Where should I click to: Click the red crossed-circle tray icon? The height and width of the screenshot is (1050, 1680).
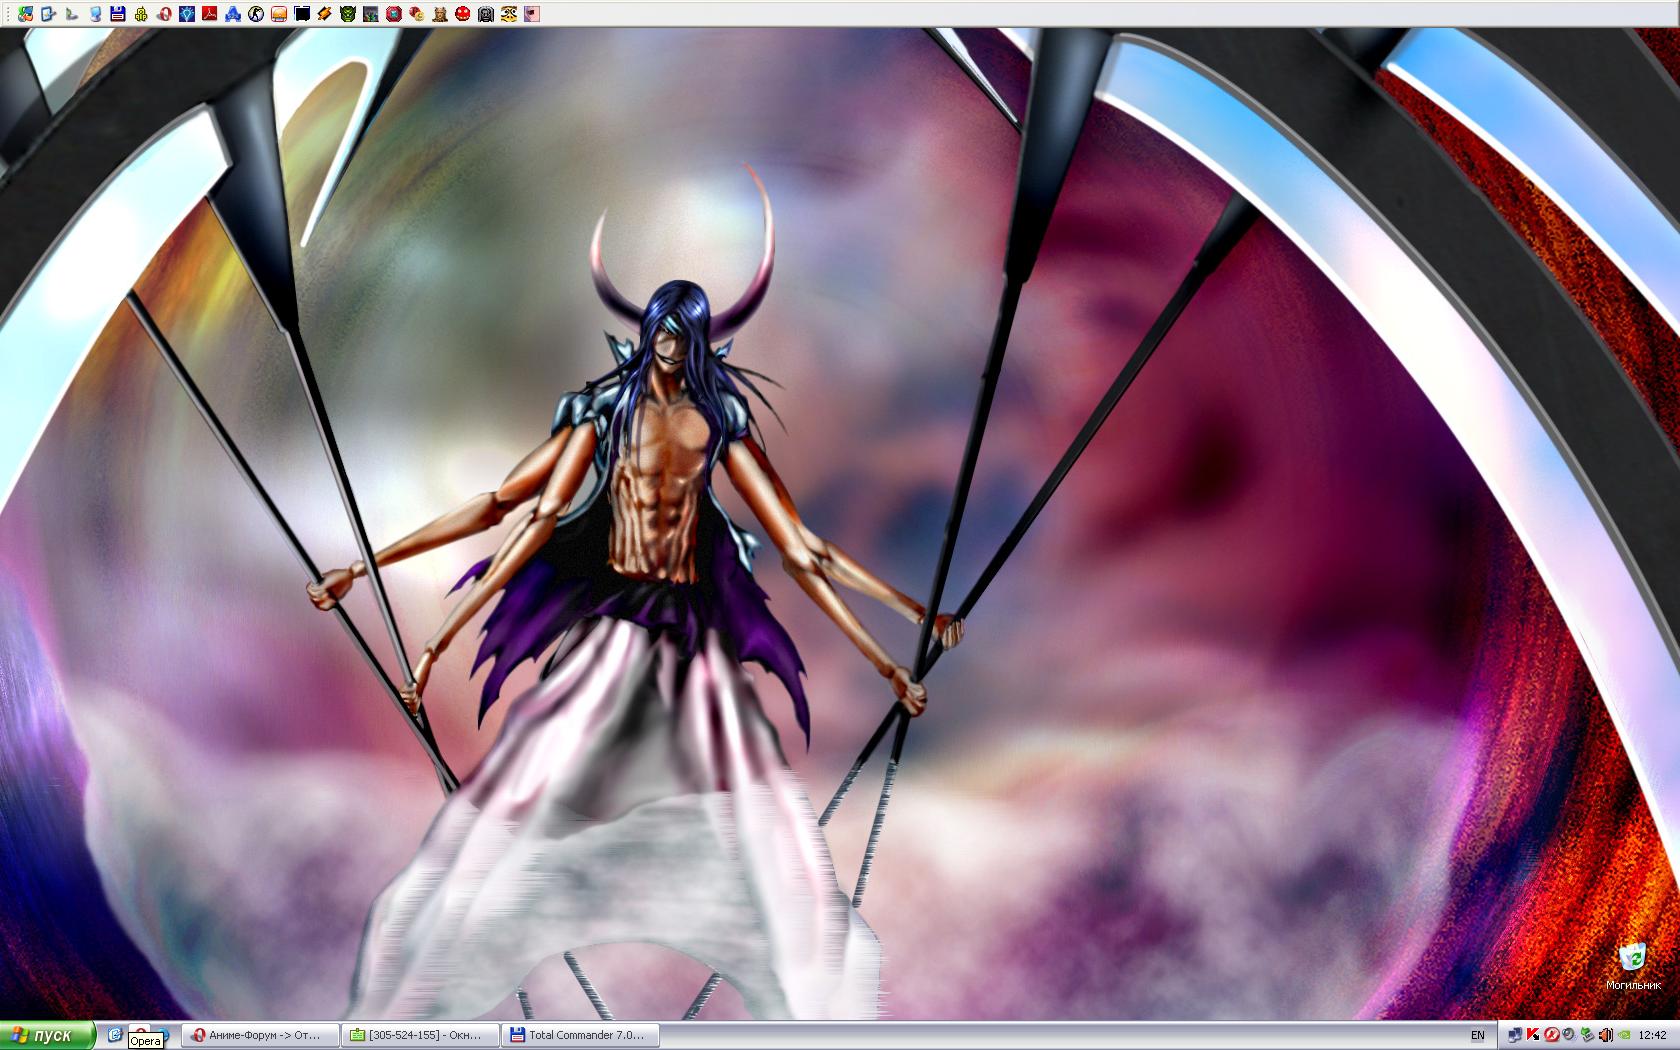(x=1552, y=1035)
